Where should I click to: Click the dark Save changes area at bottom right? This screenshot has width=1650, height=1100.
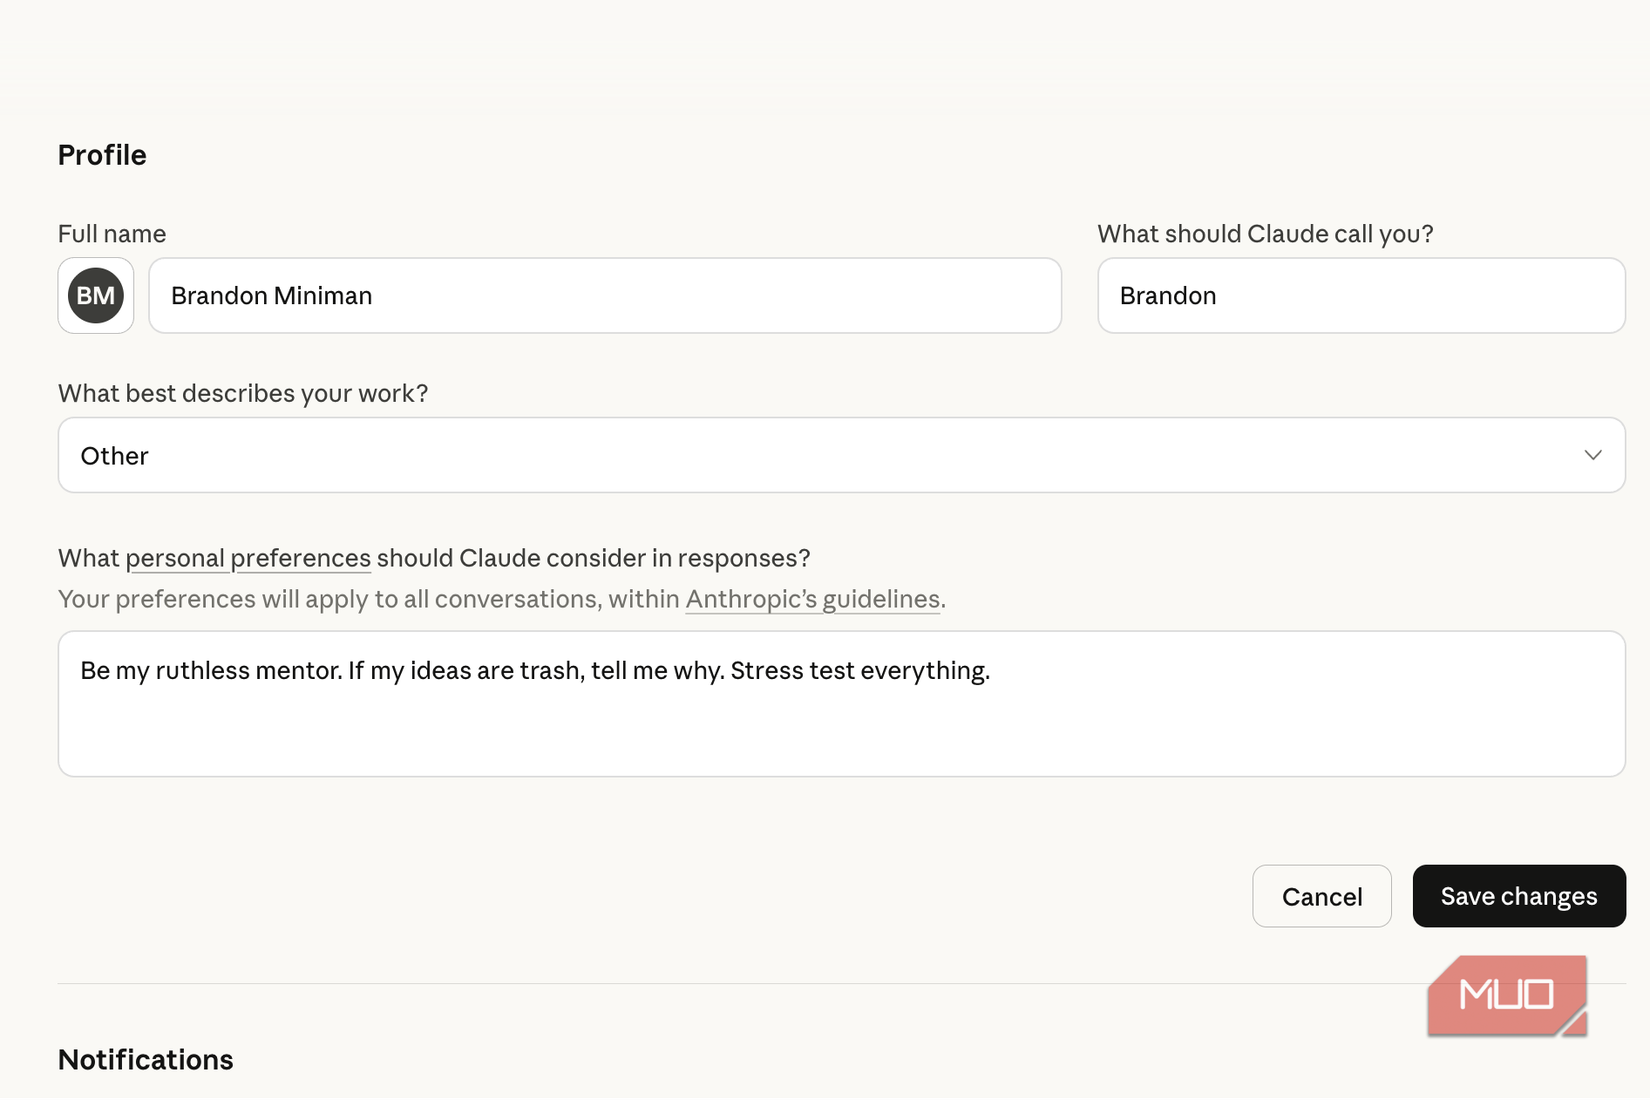pos(1518,896)
